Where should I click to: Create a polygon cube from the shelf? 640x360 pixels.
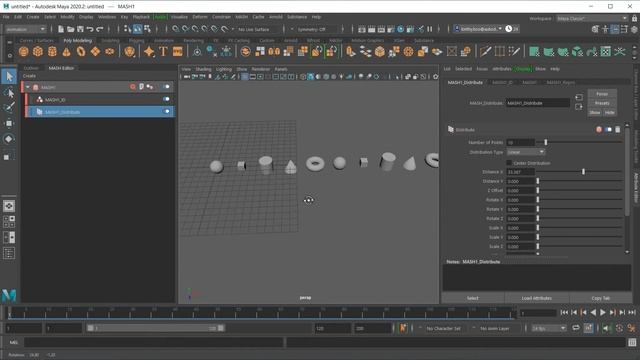[38, 51]
